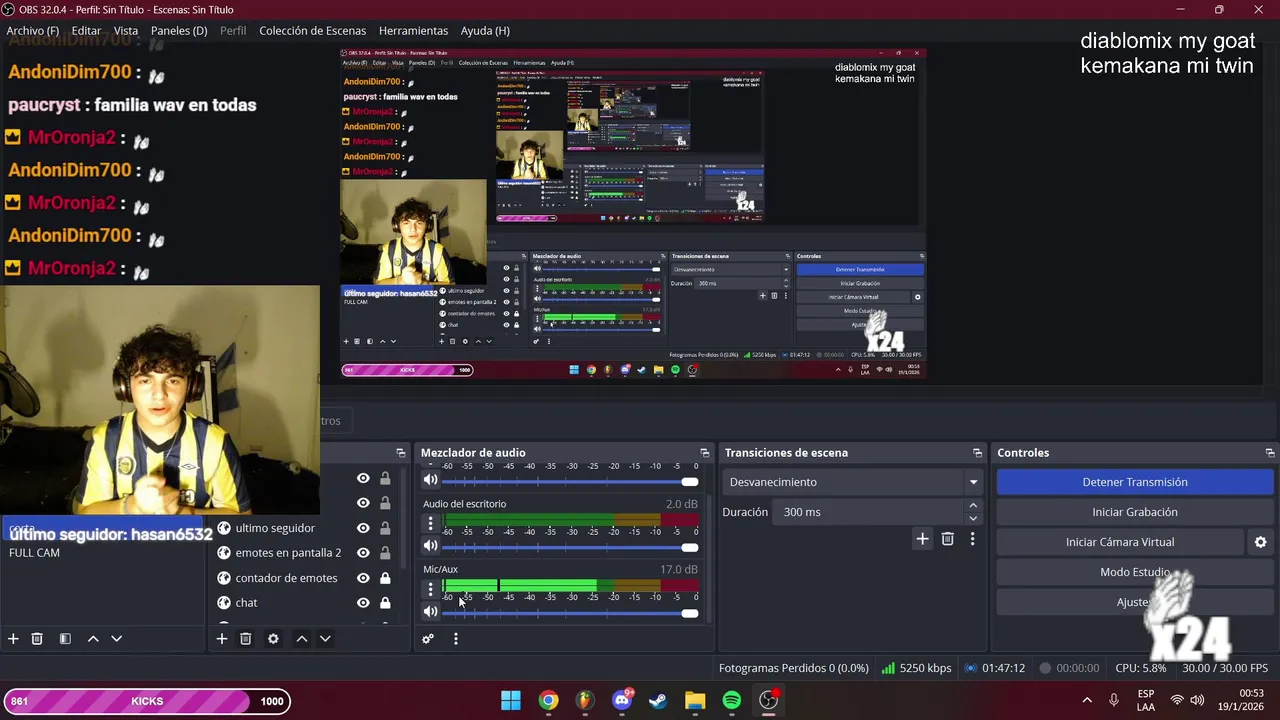
Task: Open audio mixer three-dot menu at bottom
Action: (455, 639)
